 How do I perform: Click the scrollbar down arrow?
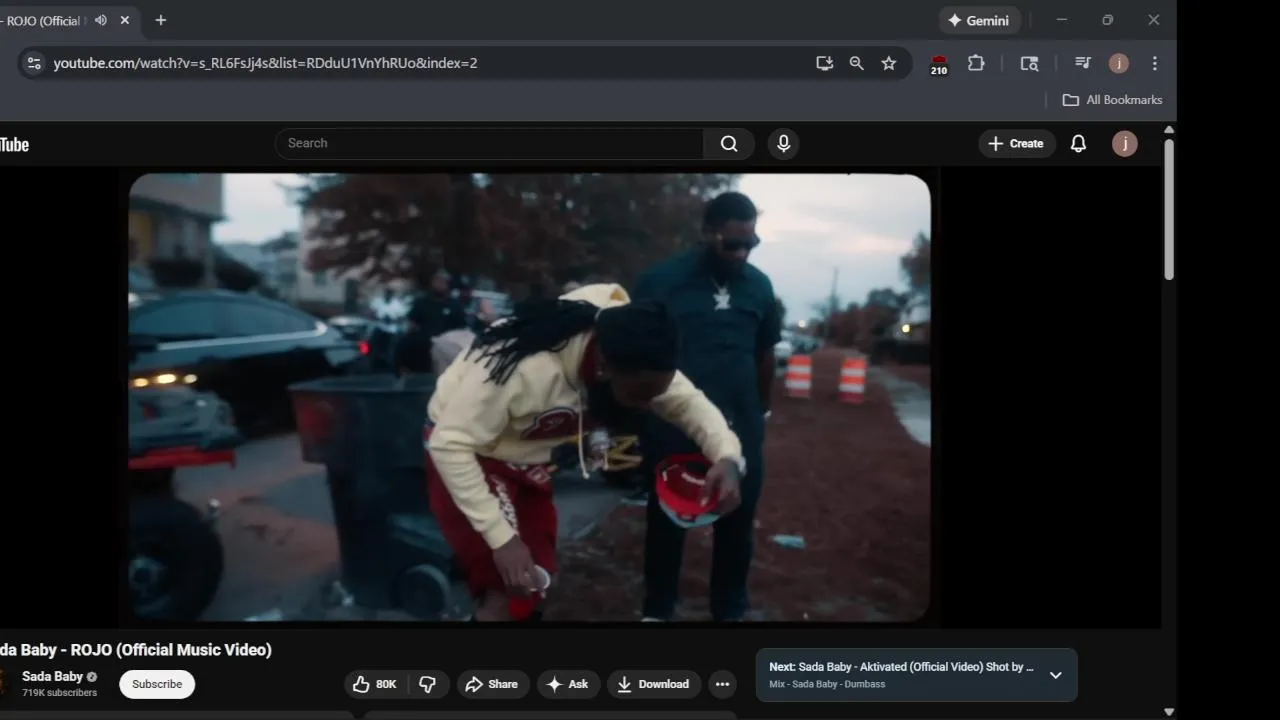pyautogui.click(x=1169, y=712)
